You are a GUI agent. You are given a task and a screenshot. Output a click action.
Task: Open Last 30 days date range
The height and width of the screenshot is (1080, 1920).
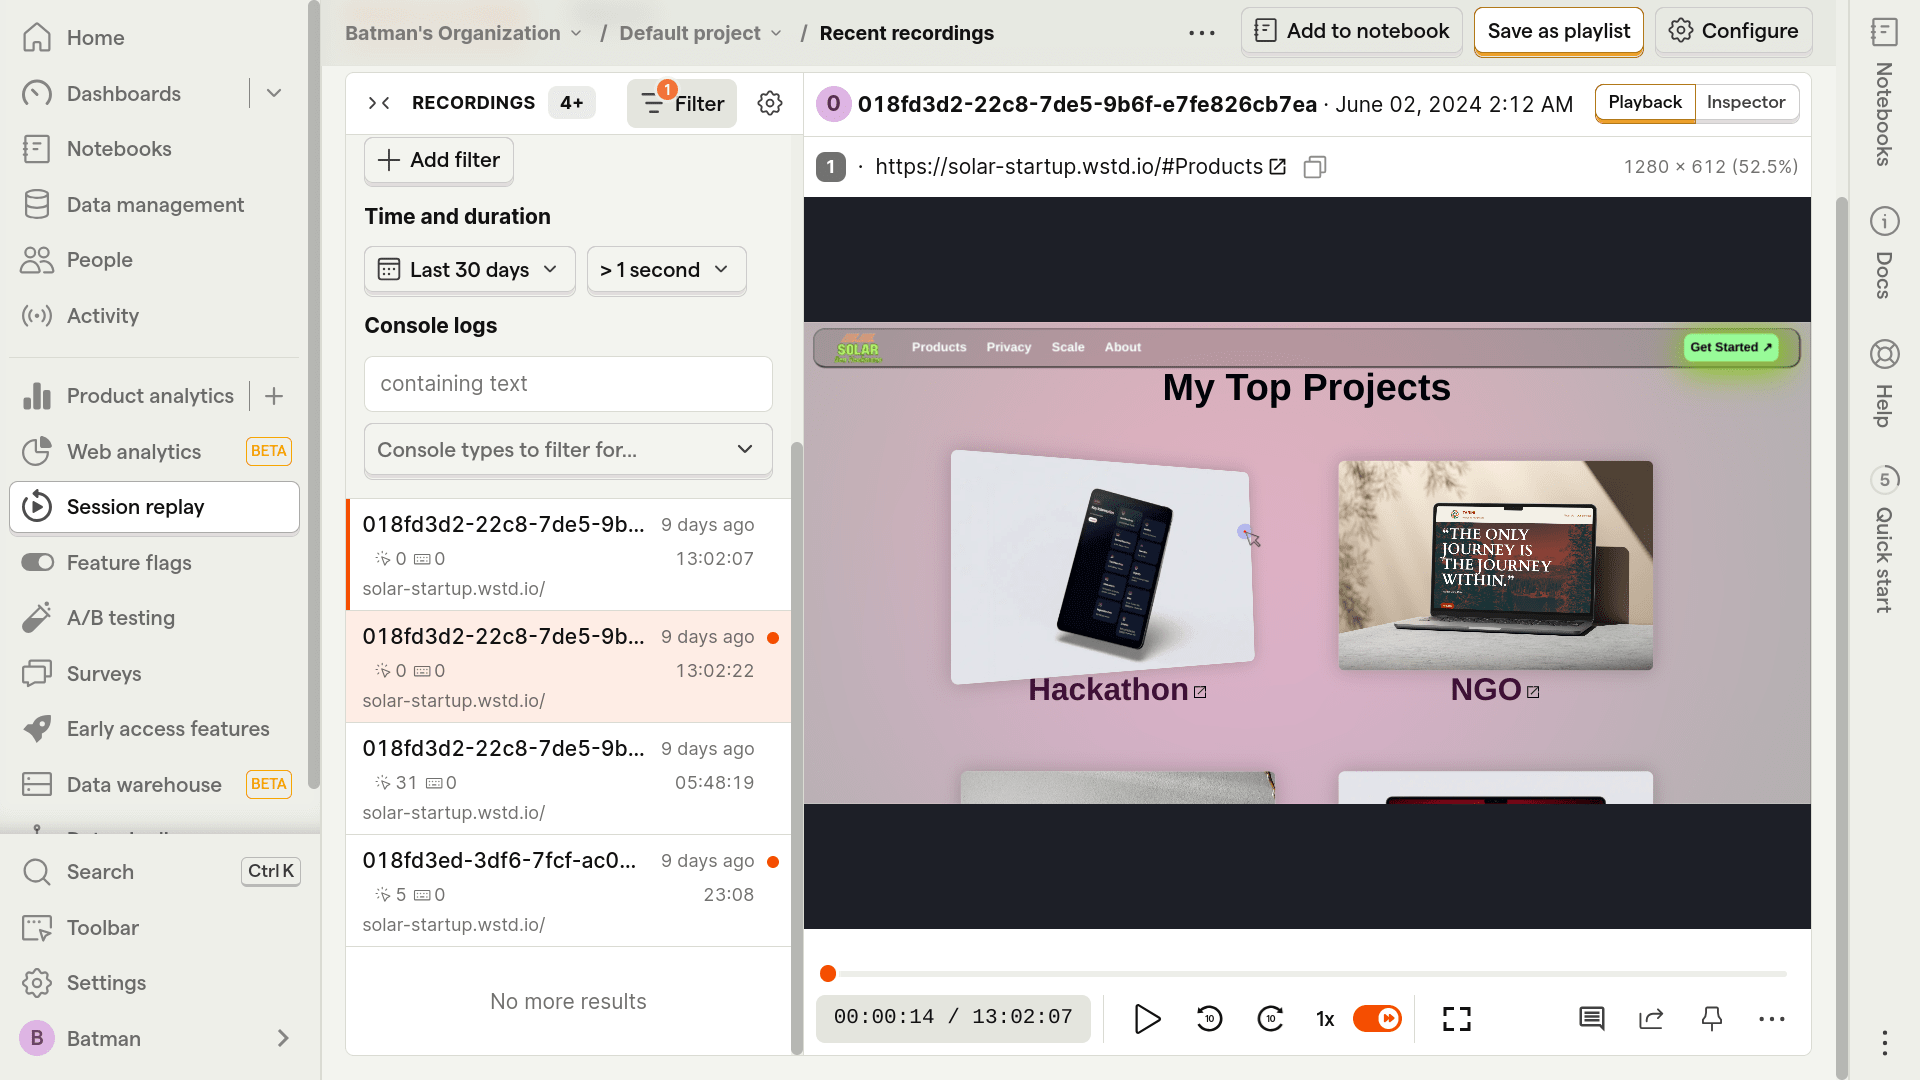pyautogui.click(x=469, y=270)
